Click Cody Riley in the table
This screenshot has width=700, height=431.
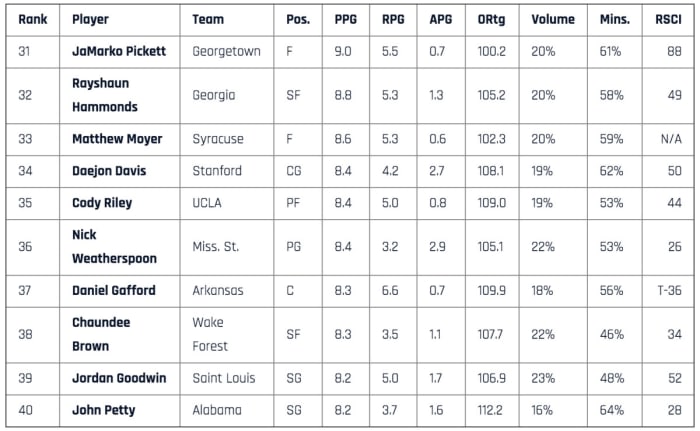tap(102, 203)
